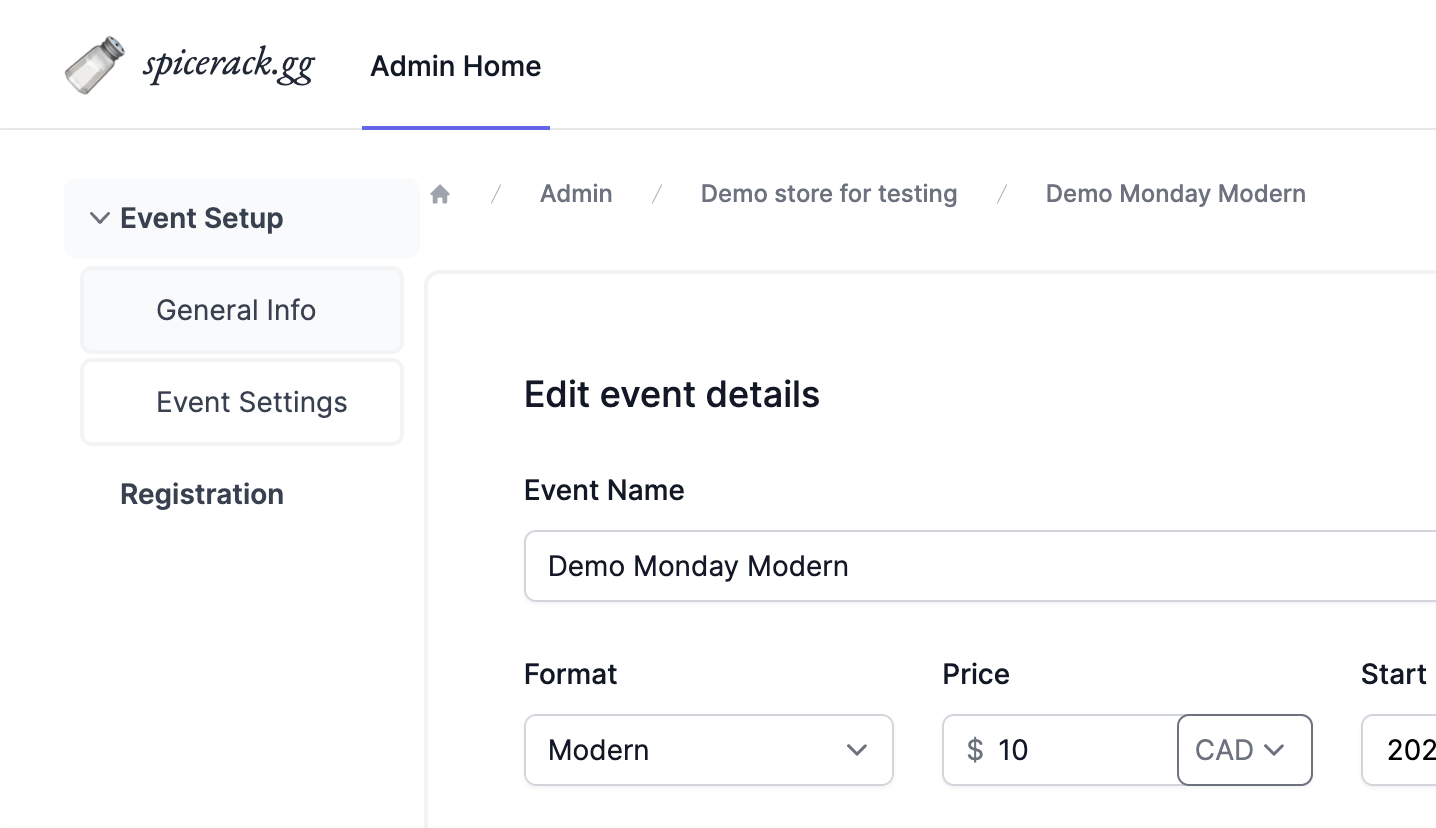Open the Registration sidebar section
The width and height of the screenshot is (1436, 828).
[202, 494]
